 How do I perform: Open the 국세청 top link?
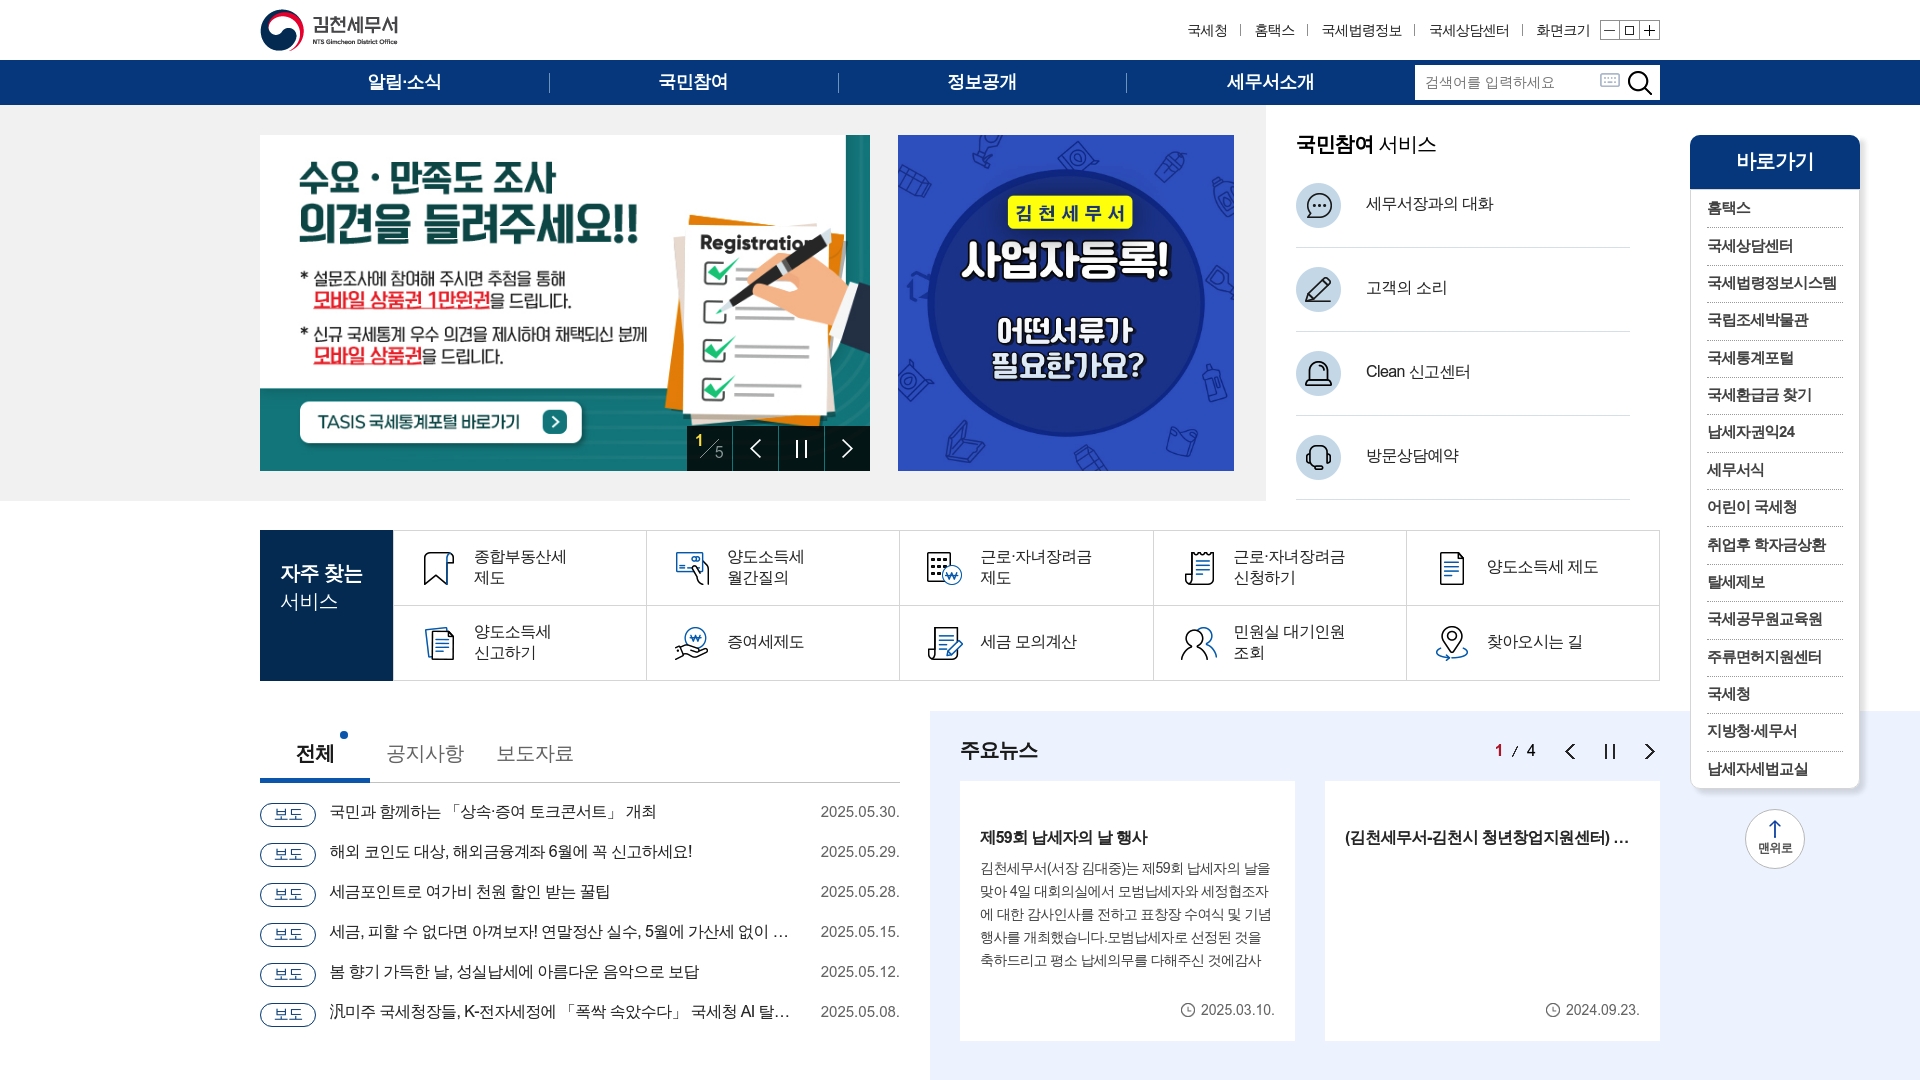point(1207,31)
